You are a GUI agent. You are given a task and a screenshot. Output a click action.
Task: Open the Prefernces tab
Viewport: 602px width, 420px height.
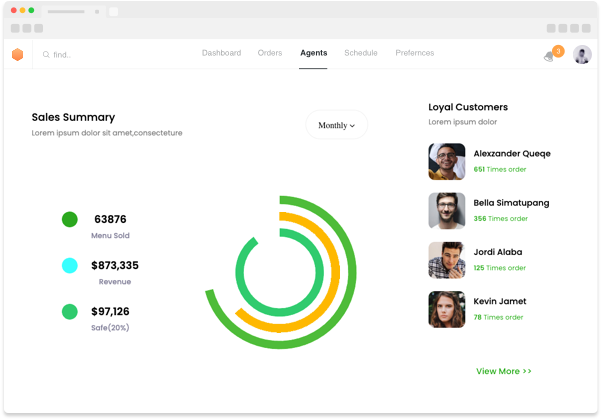414,53
